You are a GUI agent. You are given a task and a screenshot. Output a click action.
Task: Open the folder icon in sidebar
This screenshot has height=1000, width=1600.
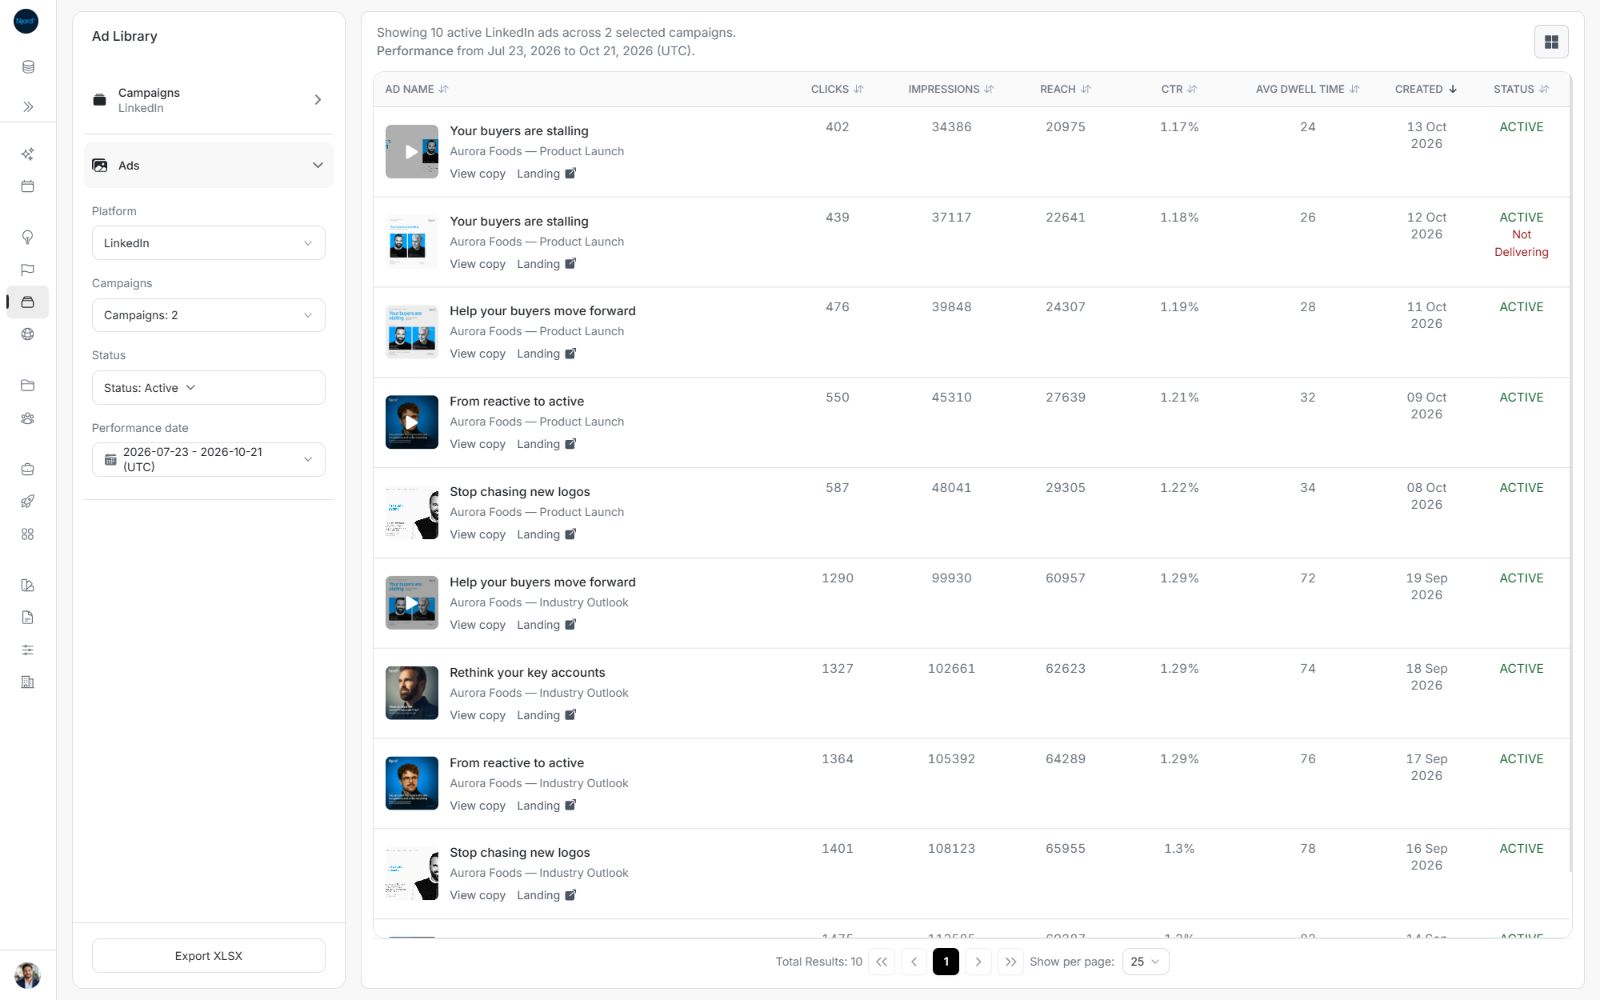pyautogui.click(x=28, y=385)
